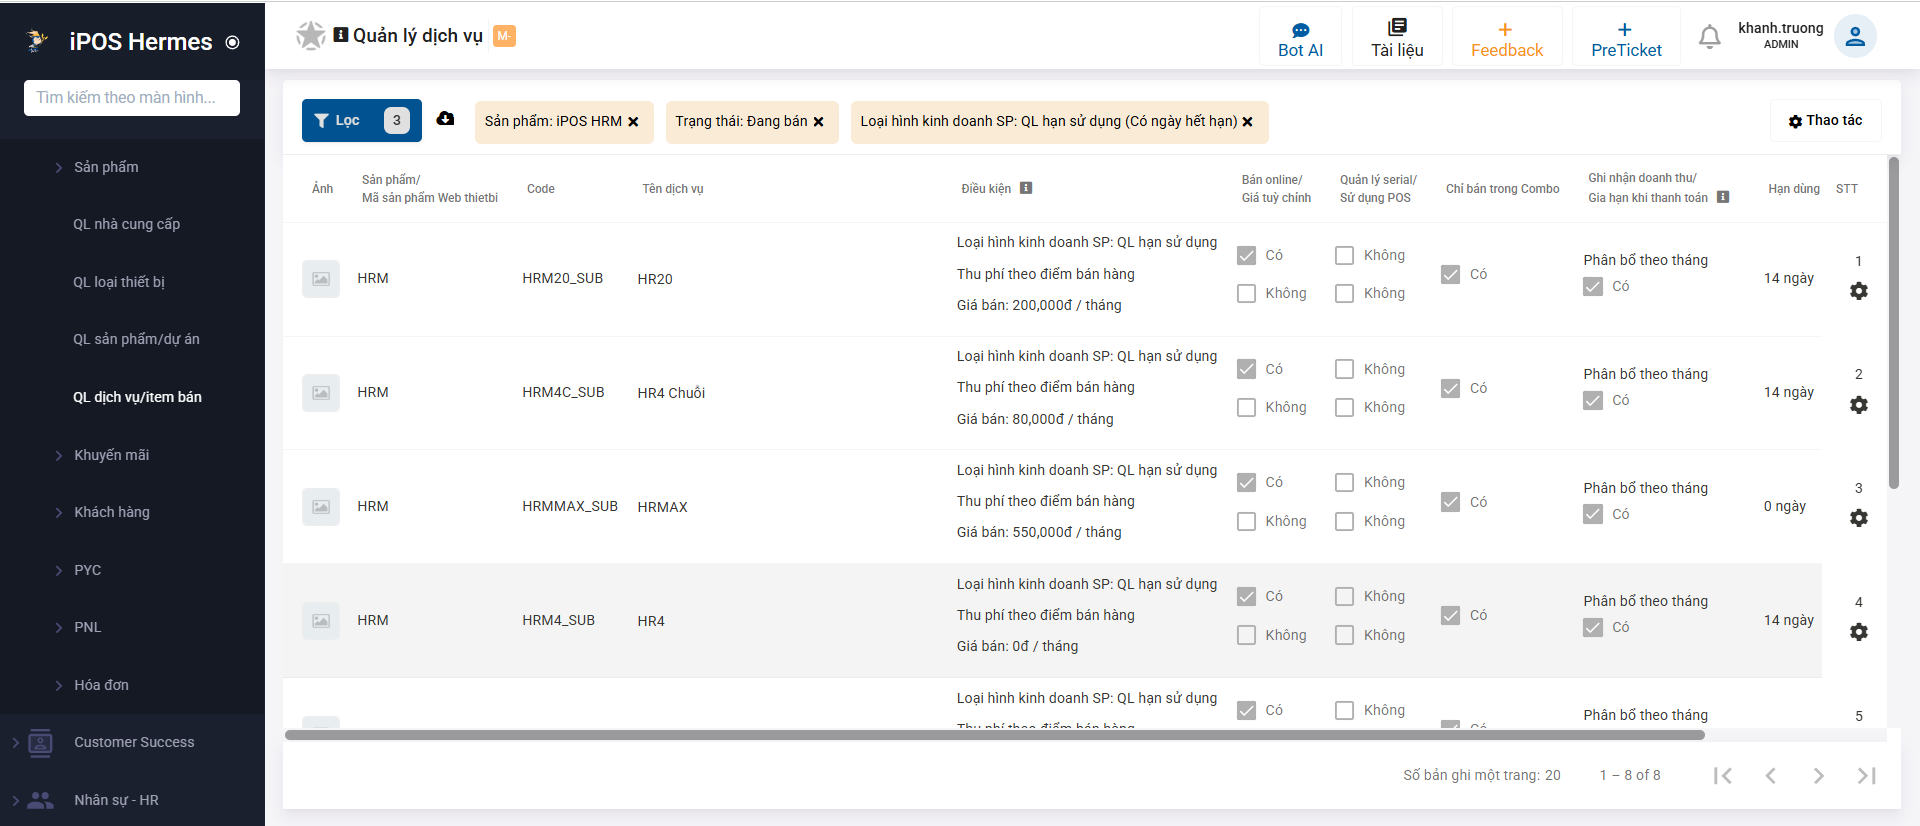
Task: Click the iPOS Hermes logo
Action: 38,41
